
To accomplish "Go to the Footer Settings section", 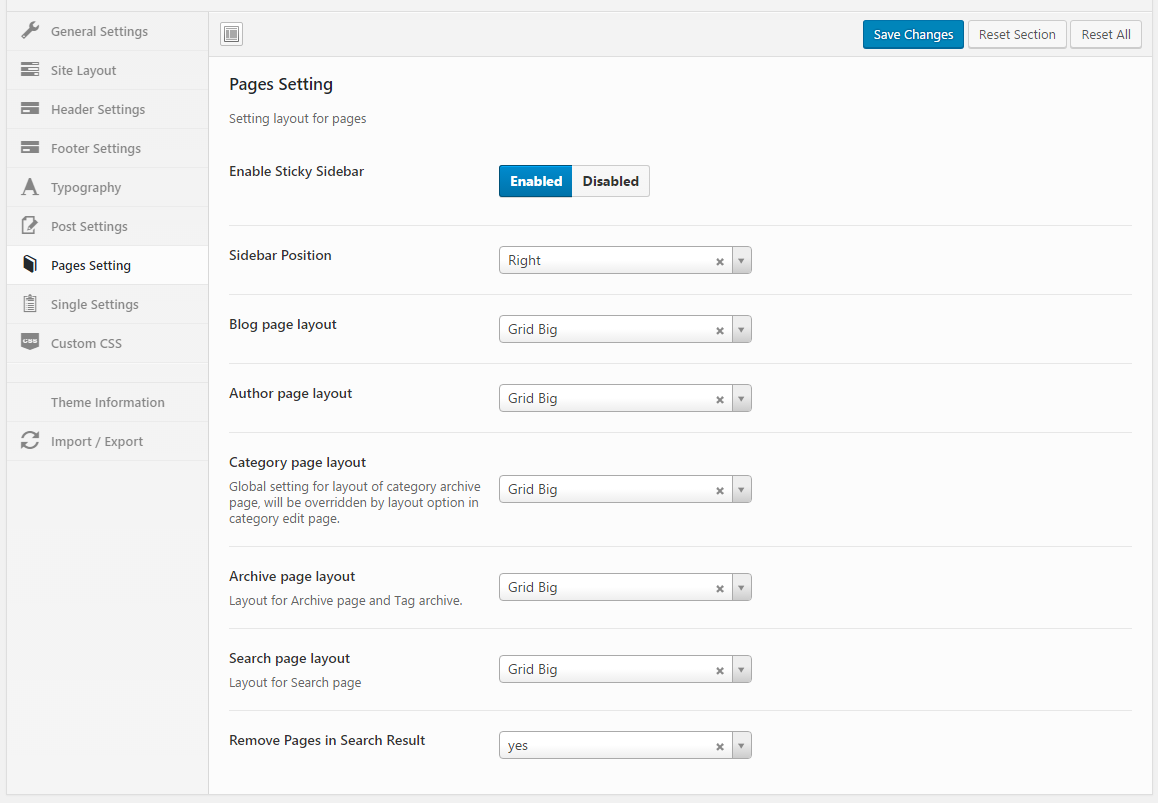I will [96, 148].
